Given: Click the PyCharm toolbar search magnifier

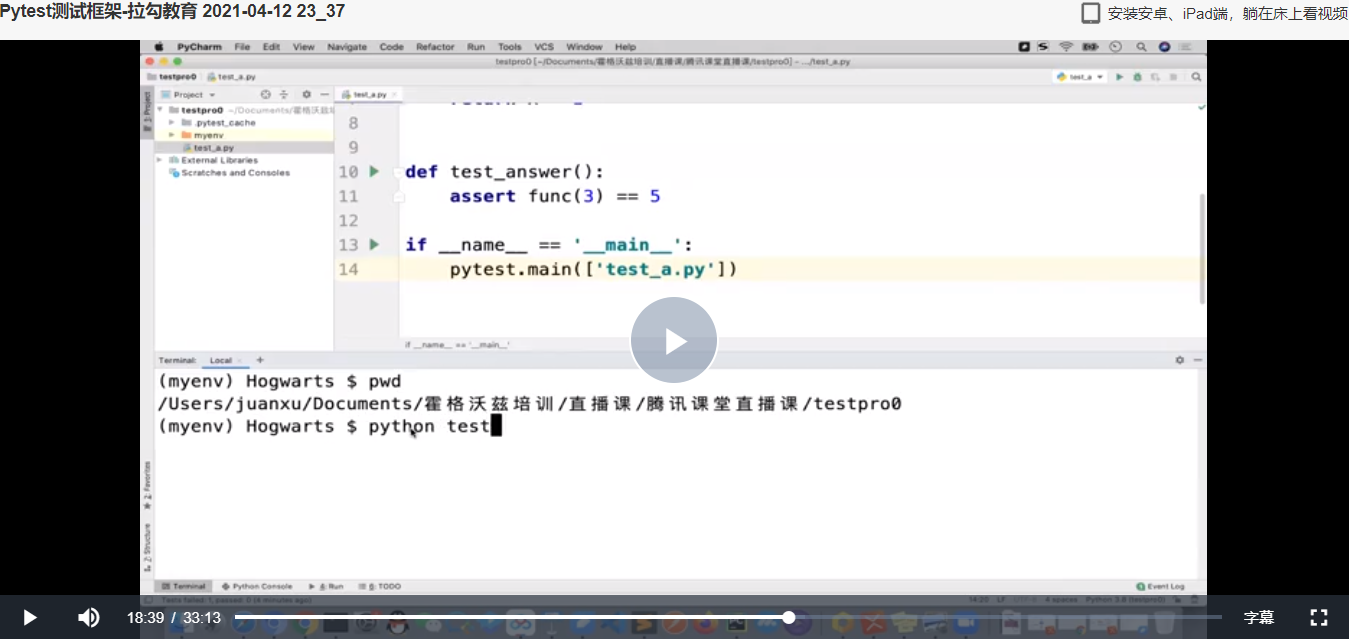Looking at the screenshot, I should (x=1196, y=77).
